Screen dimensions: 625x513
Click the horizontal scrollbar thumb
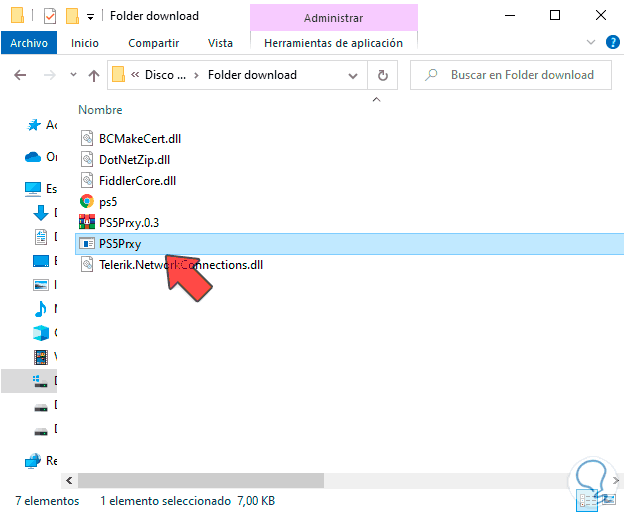201,480
